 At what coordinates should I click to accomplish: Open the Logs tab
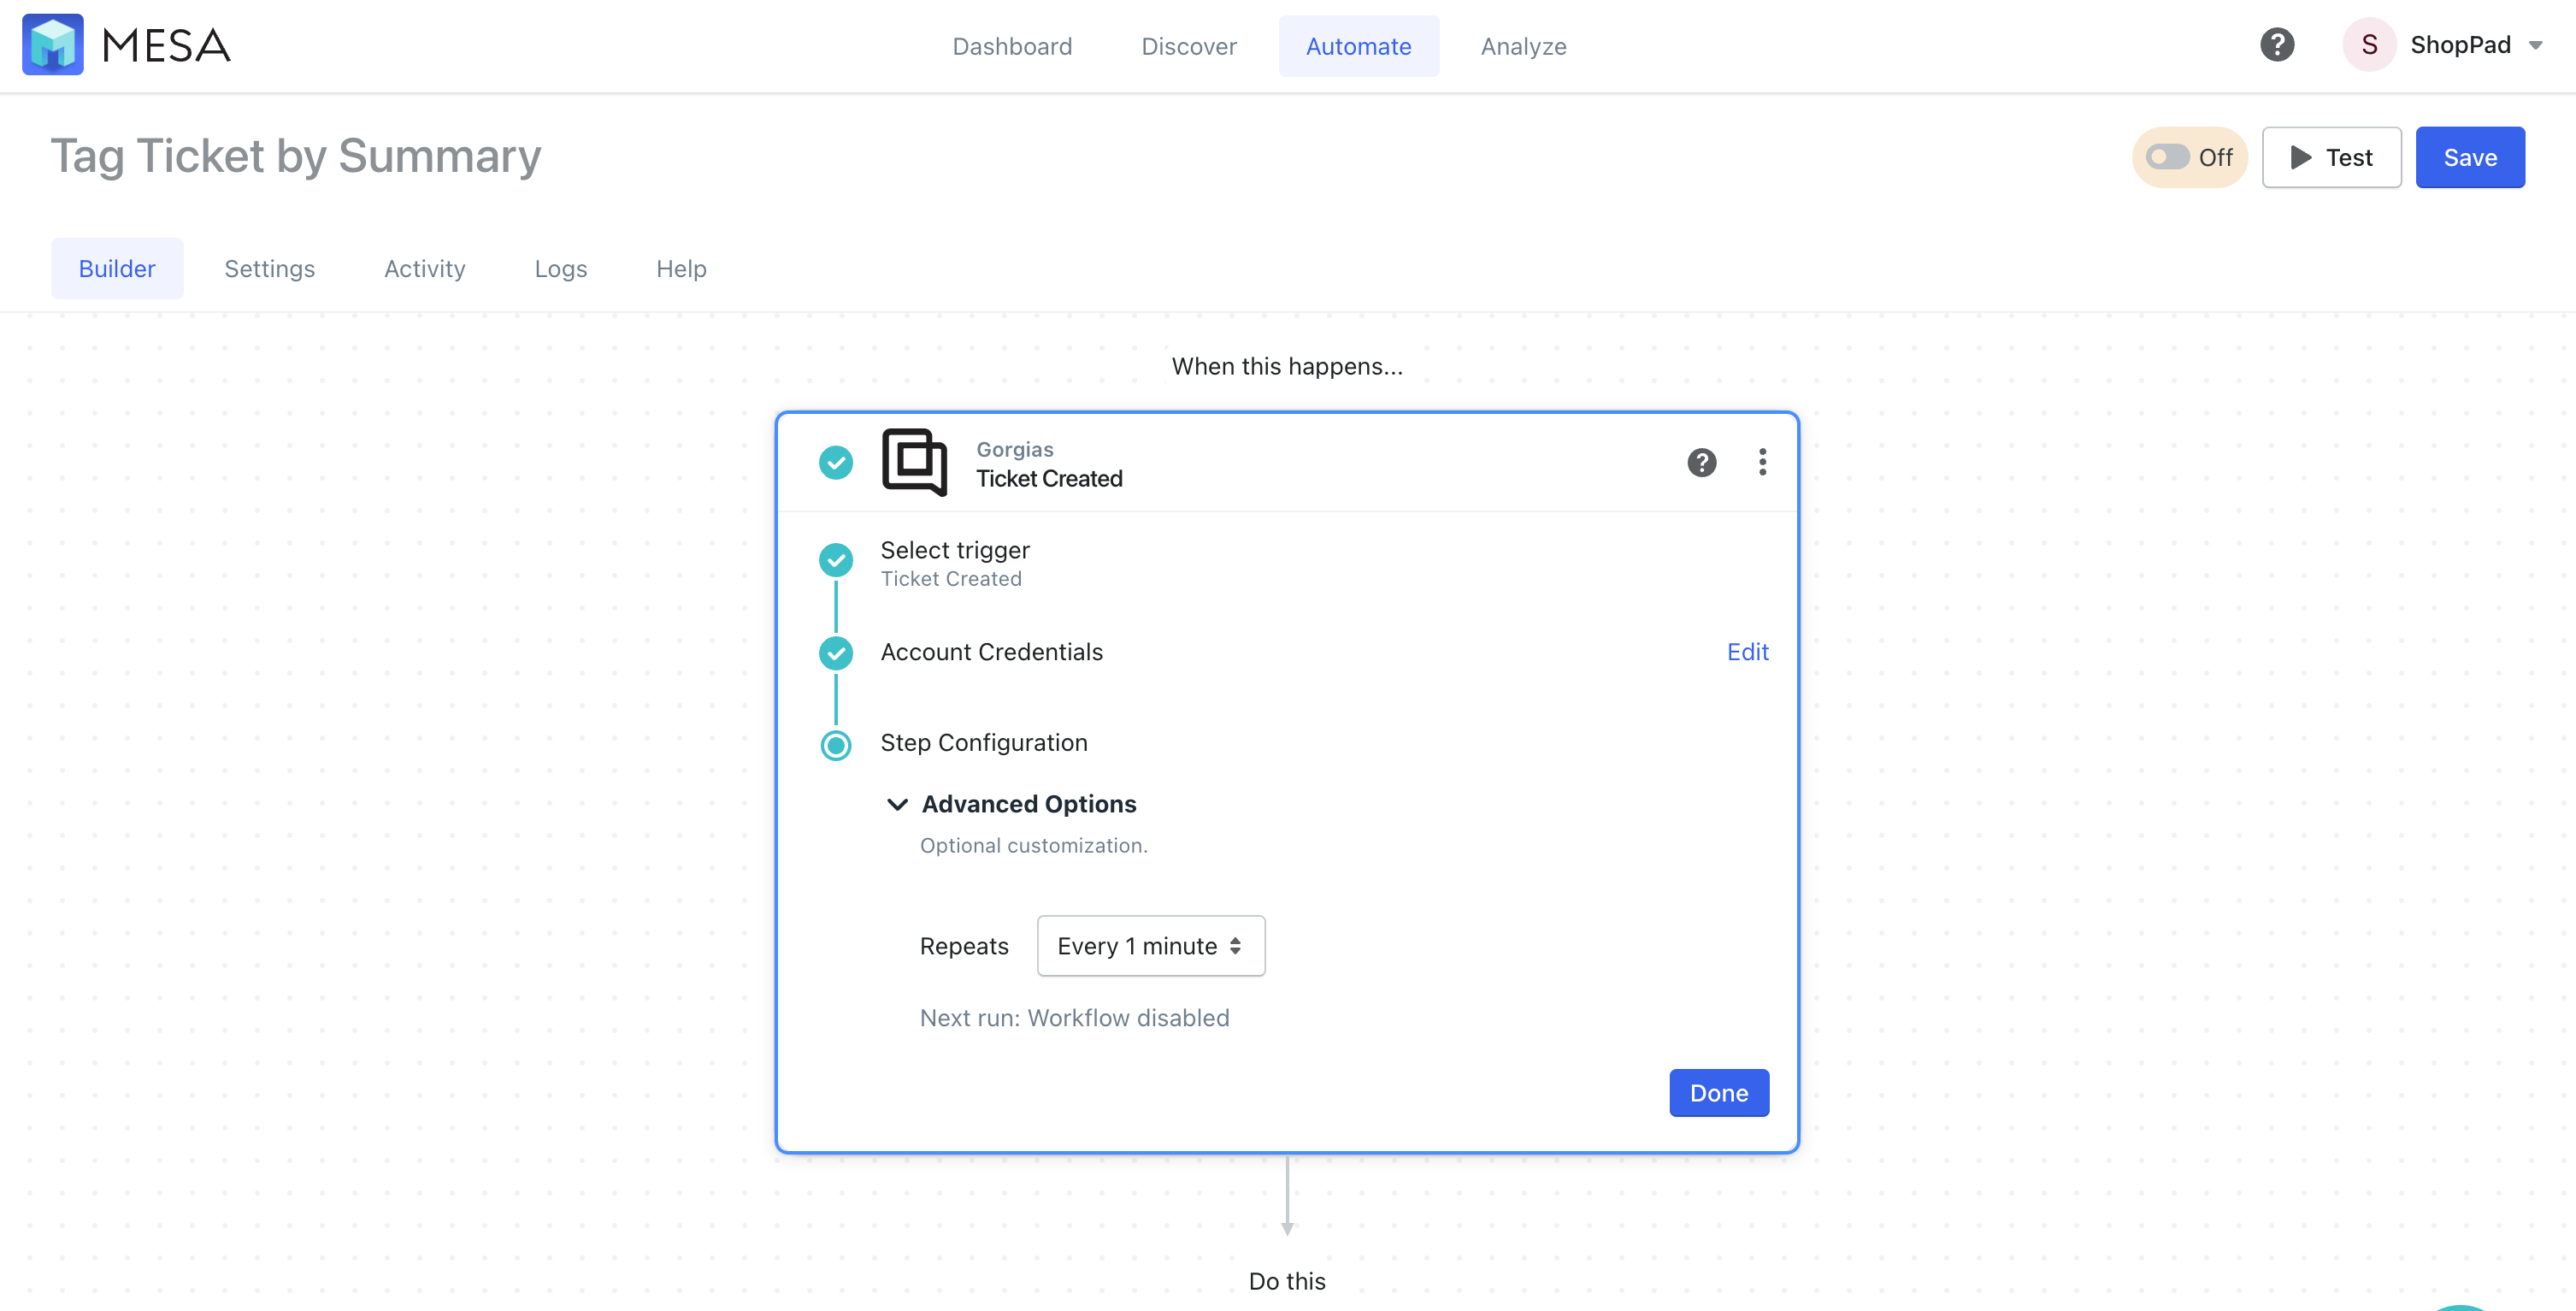pyautogui.click(x=561, y=268)
